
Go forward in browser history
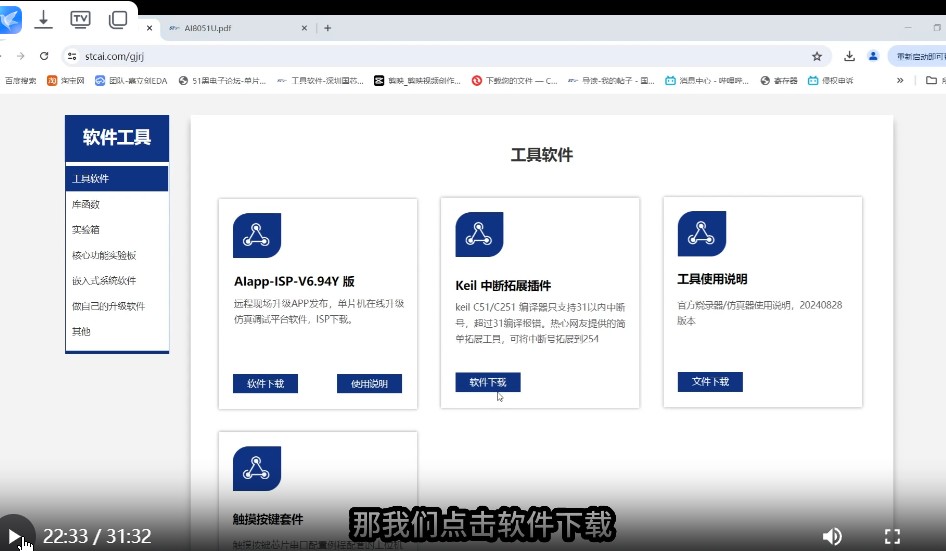21,56
